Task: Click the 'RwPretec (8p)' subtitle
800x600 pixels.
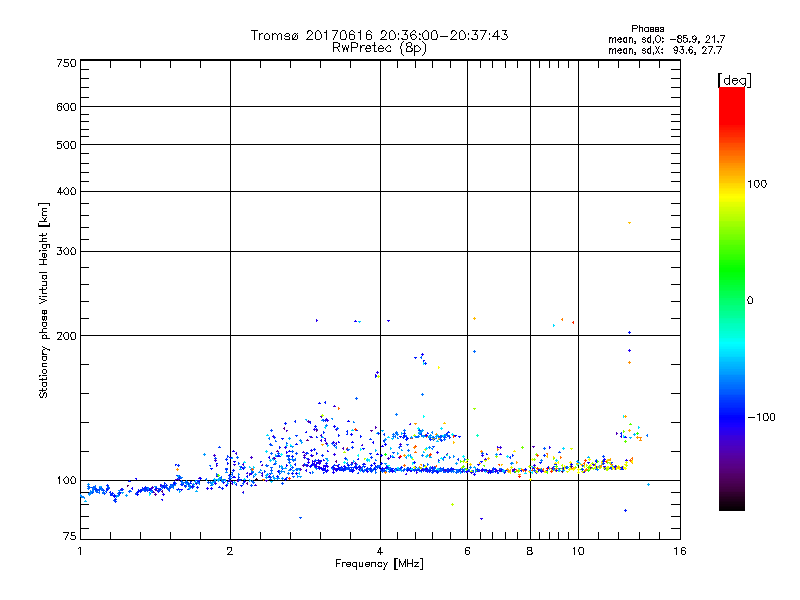Action: [x=379, y=48]
